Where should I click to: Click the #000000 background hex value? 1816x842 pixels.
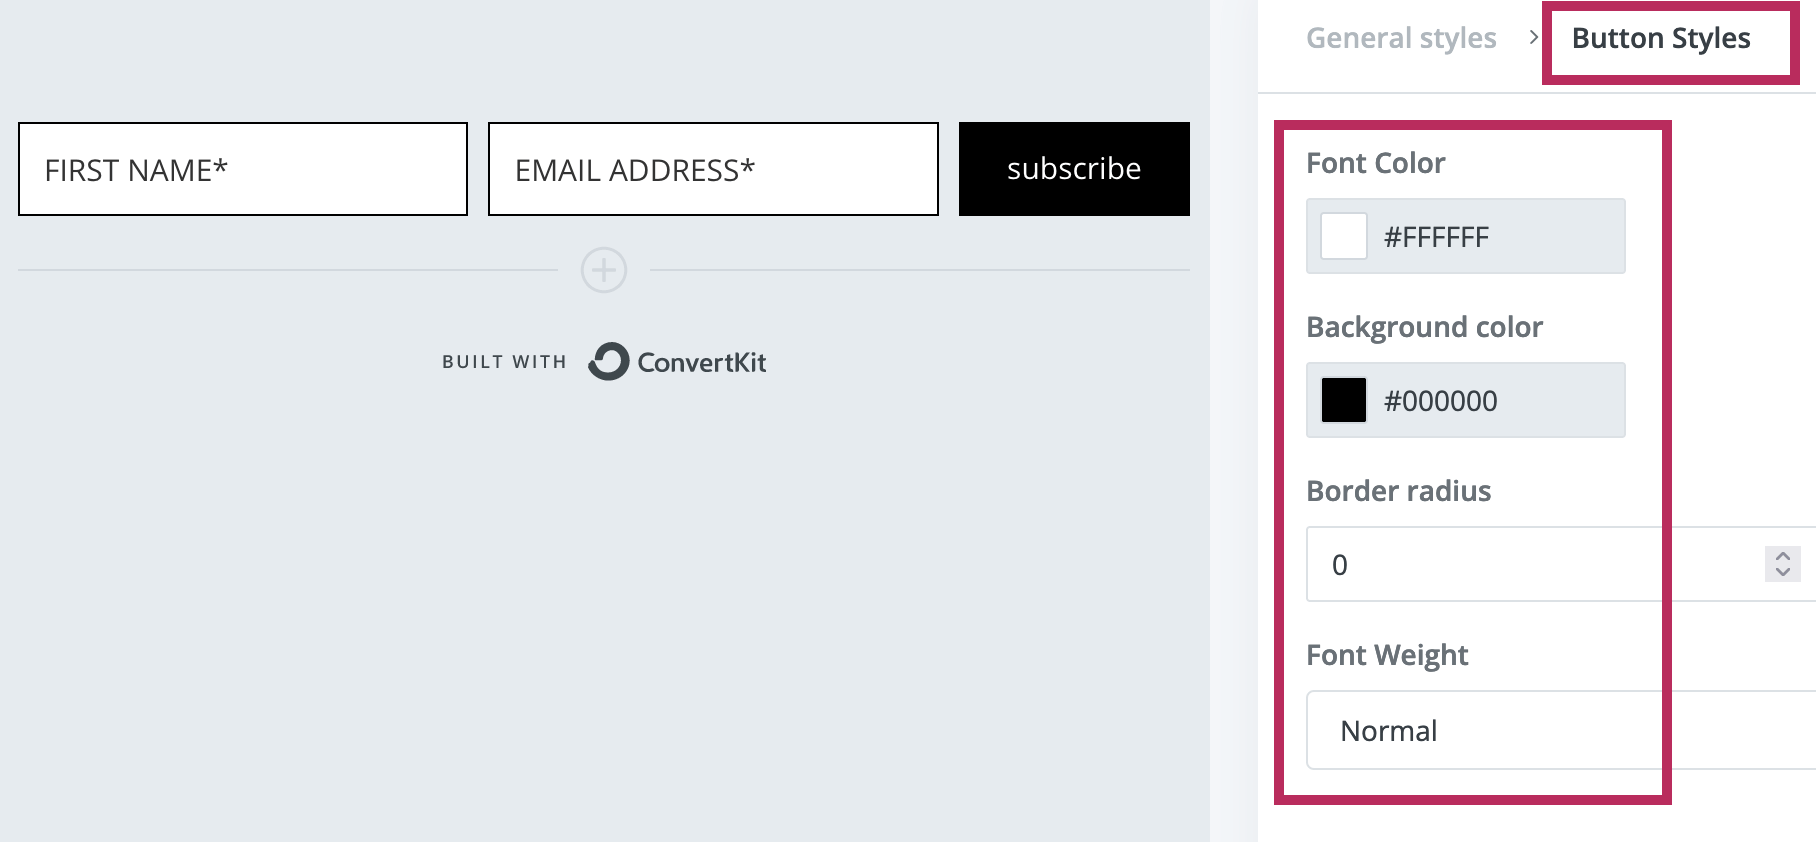(1440, 401)
